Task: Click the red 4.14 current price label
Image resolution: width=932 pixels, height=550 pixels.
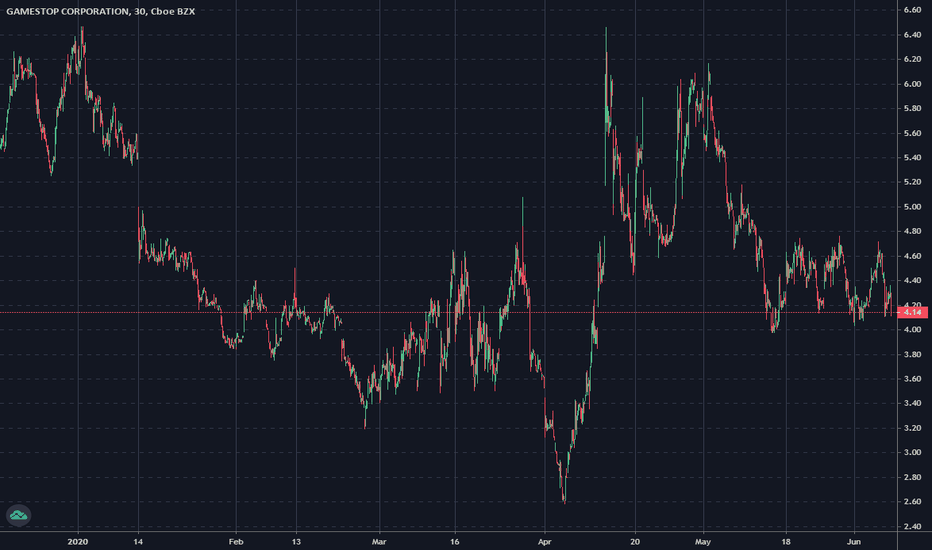Action: click(x=912, y=312)
